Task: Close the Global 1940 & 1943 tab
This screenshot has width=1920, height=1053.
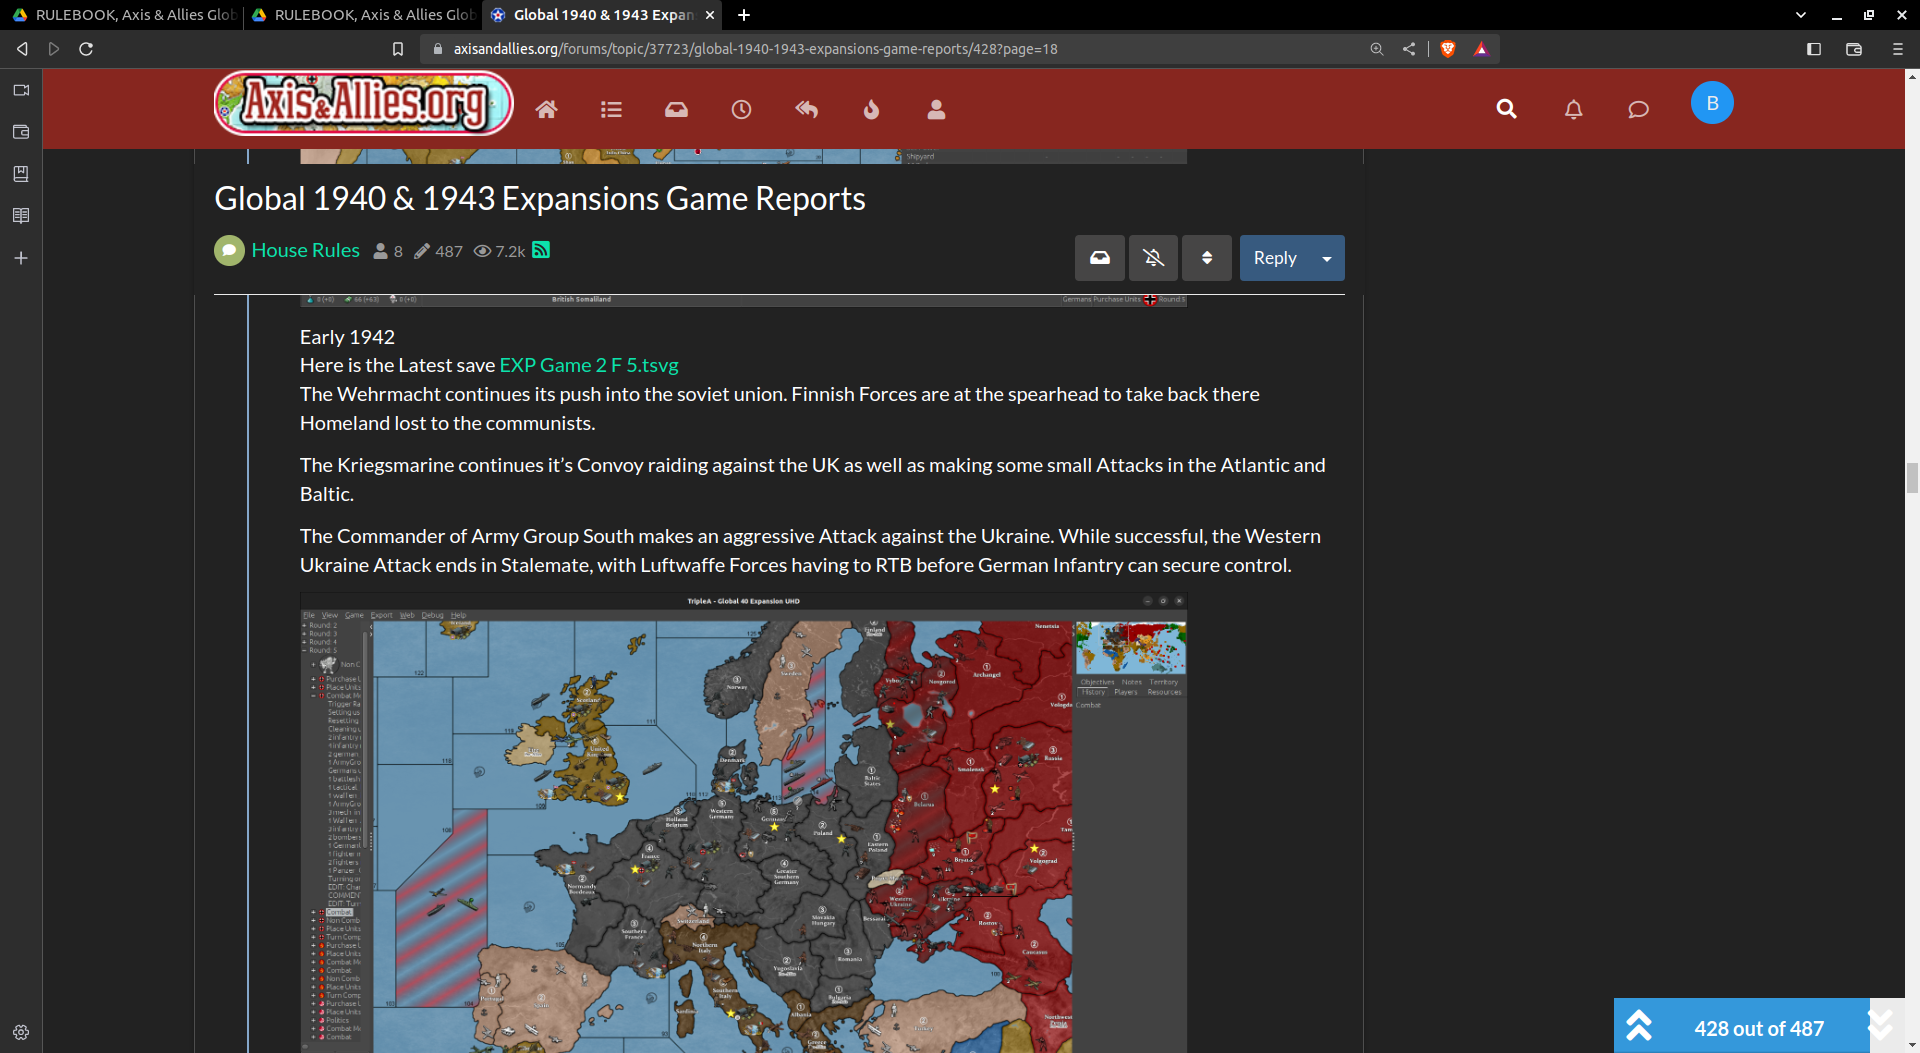Action: (709, 15)
